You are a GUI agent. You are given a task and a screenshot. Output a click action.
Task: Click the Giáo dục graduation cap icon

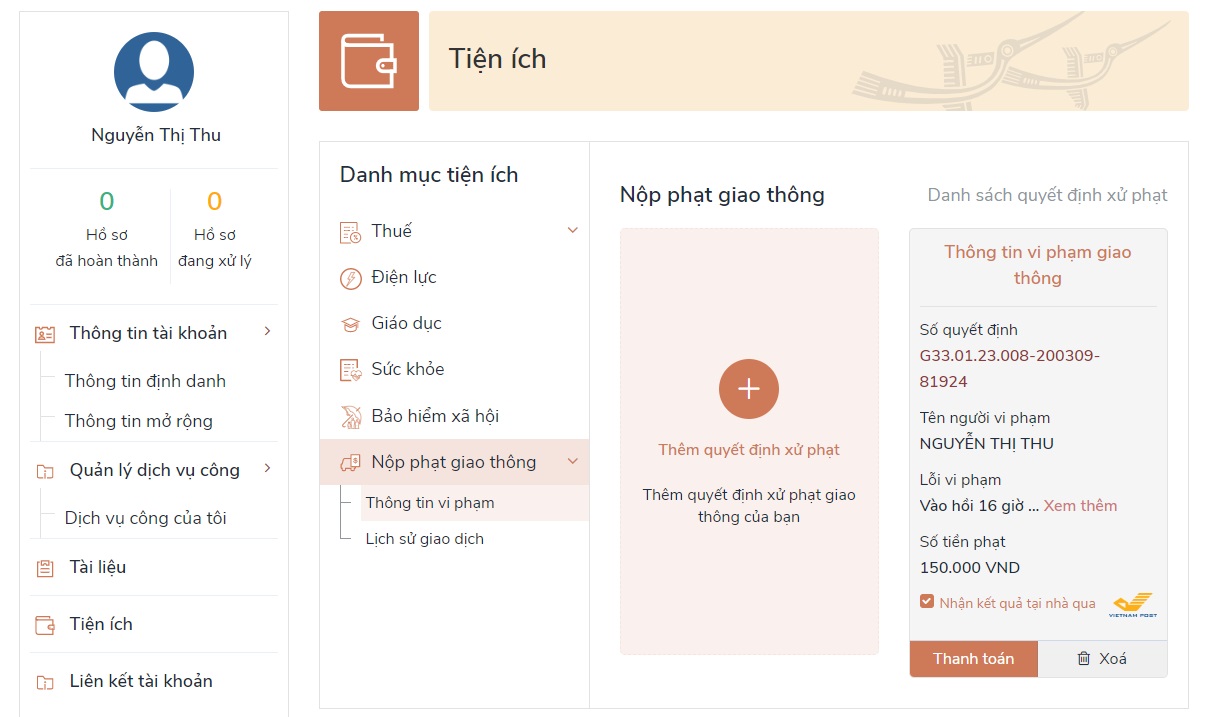pos(351,323)
